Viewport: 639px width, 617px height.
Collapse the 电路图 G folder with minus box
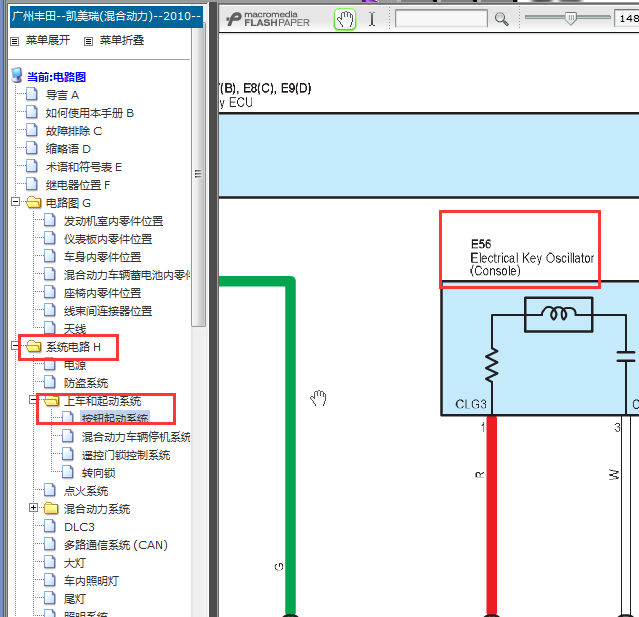(x=15, y=202)
